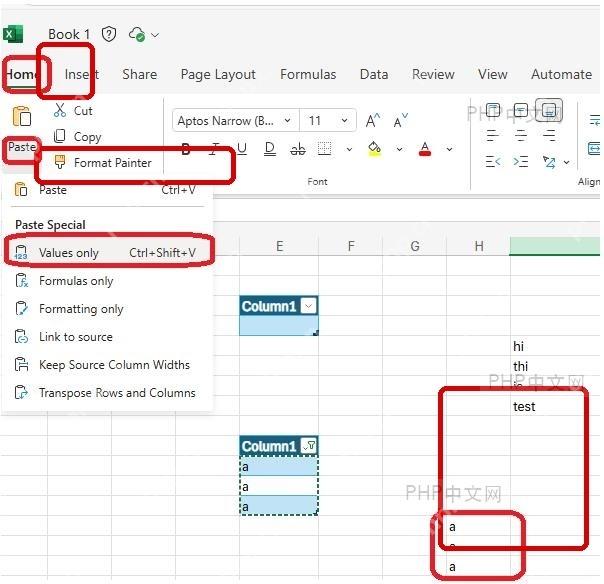The height and width of the screenshot is (584, 604).
Task: Click the Cut scissors button
Action: (73, 111)
